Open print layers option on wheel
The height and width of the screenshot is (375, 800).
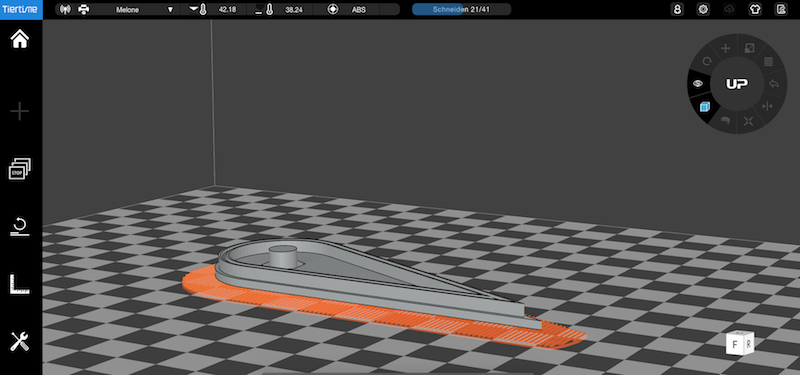[768, 62]
